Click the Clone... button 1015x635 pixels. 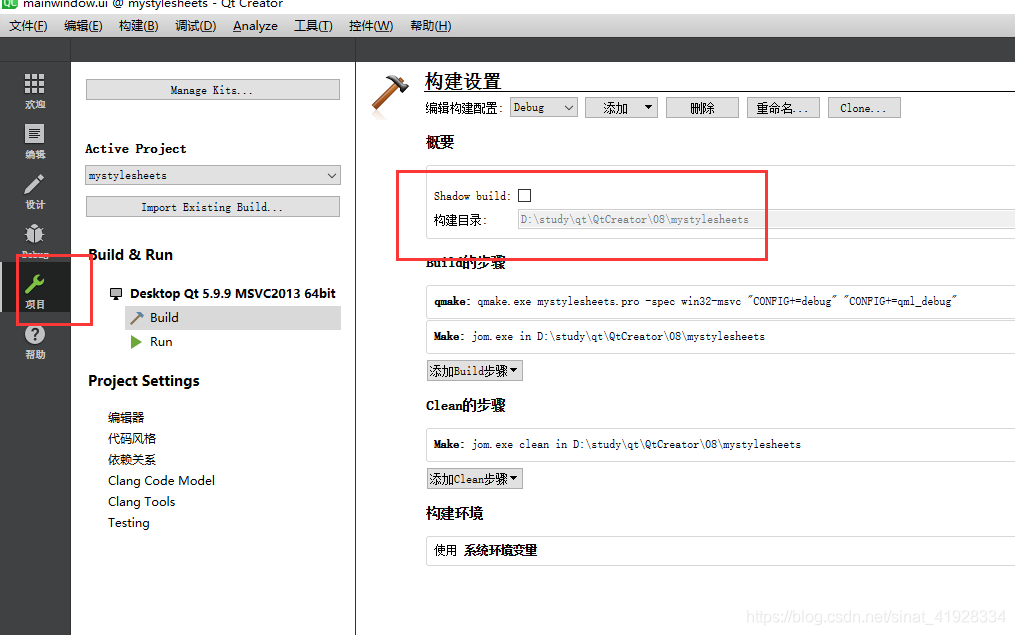[864, 107]
